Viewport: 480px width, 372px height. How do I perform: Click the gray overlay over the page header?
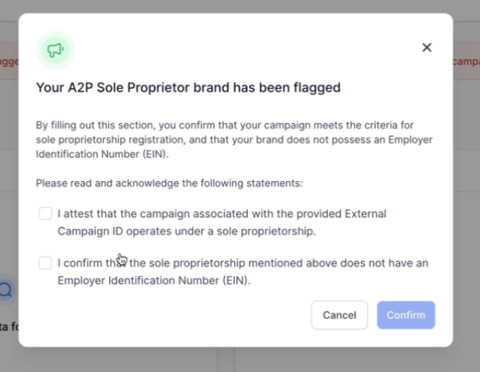click(240, 6)
